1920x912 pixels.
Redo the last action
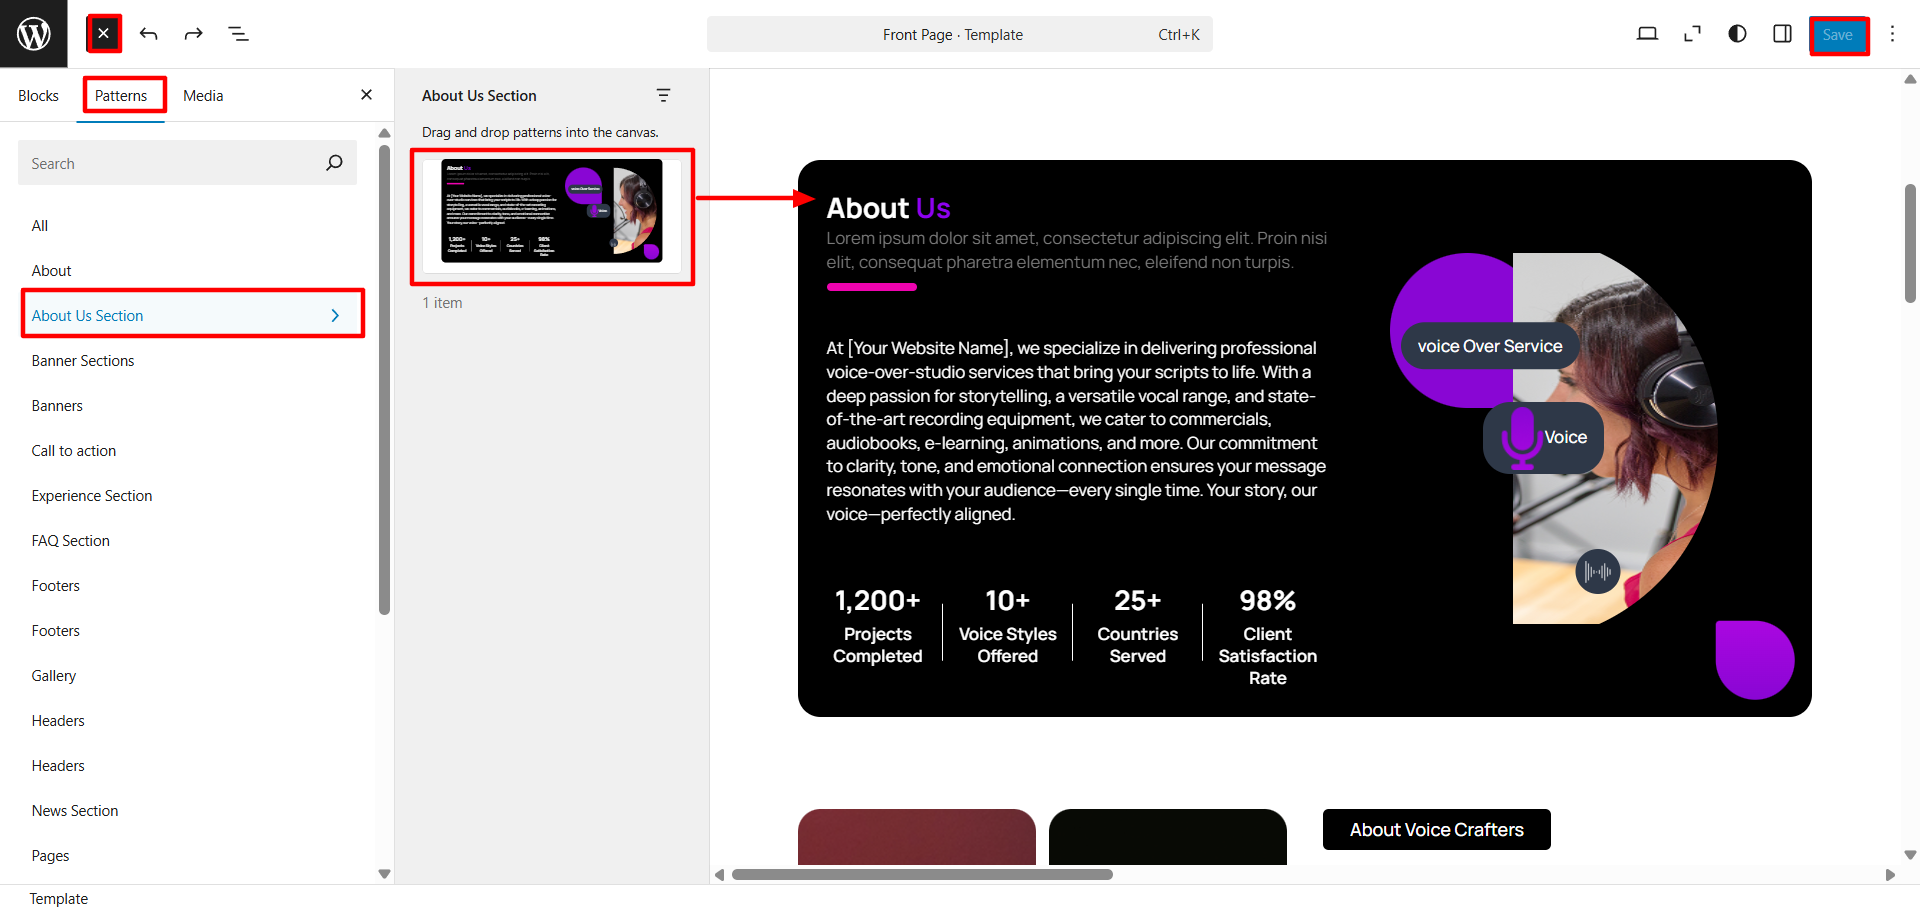click(194, 34)
